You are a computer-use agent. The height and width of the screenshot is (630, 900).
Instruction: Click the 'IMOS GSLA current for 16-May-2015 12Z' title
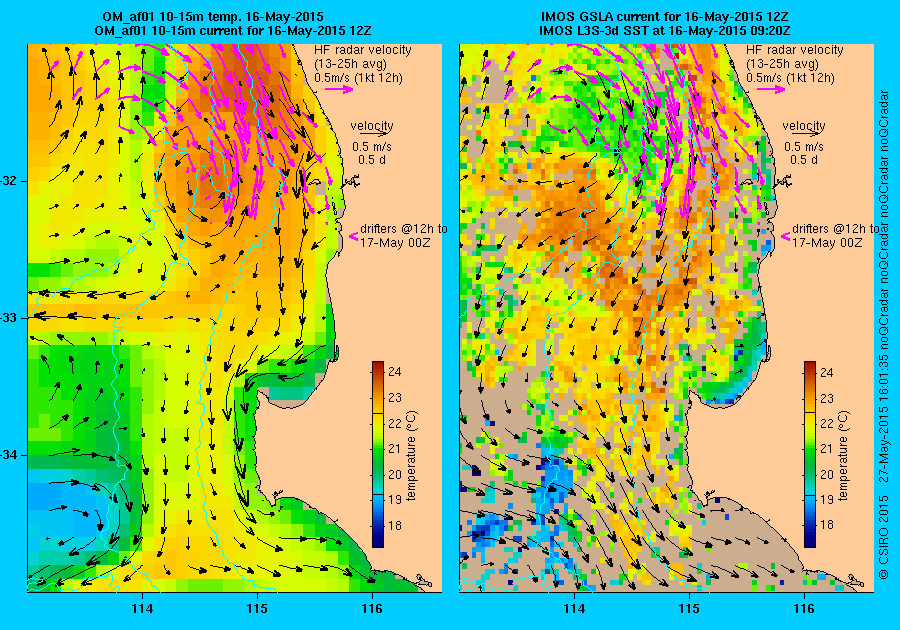click(x=665, y=17)
